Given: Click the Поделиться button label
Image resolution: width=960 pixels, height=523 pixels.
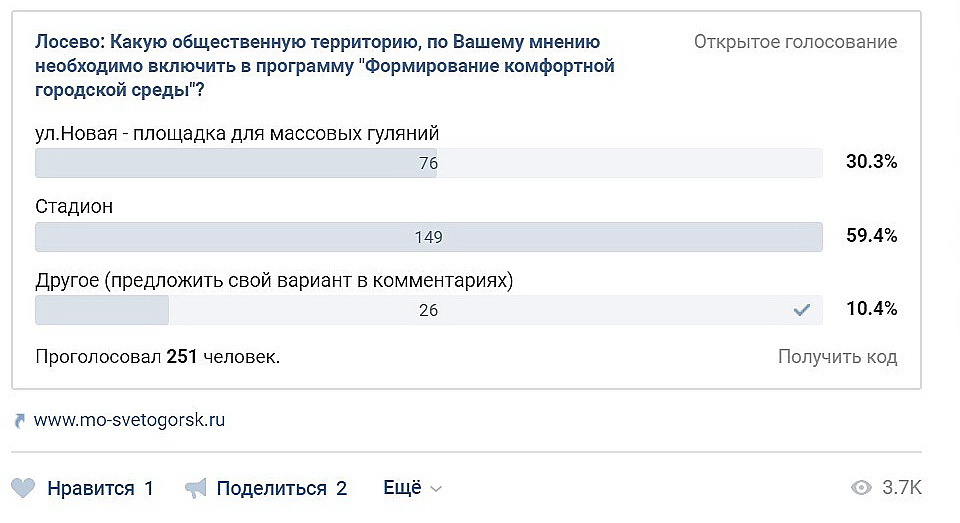Looking at the screenshot, I should click(272, 488).
